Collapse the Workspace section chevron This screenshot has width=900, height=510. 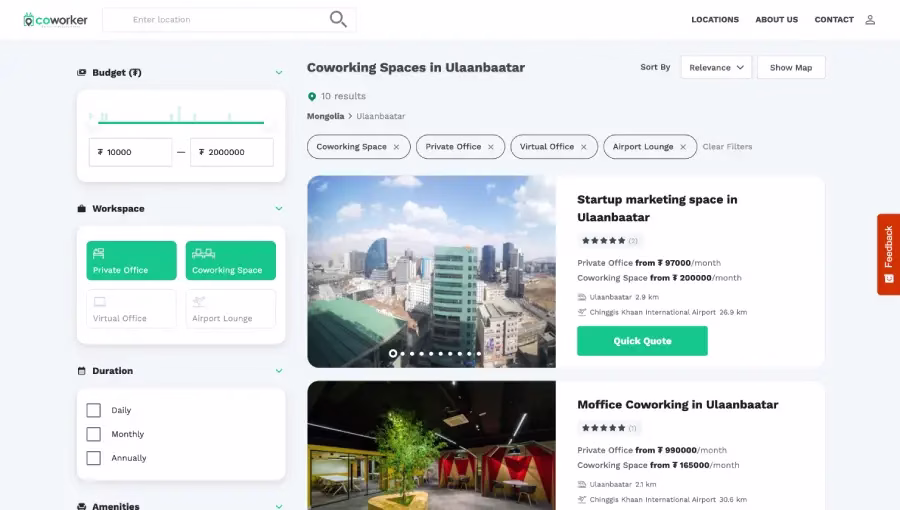click(279, 209)
